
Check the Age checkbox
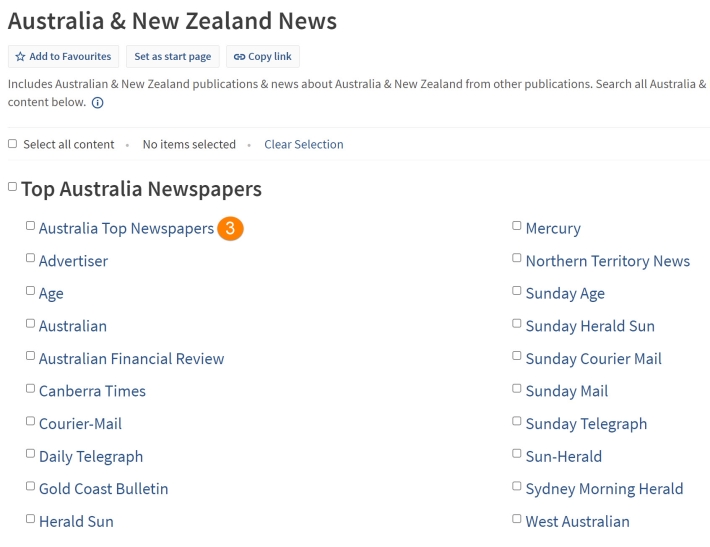tap(30, 291)
